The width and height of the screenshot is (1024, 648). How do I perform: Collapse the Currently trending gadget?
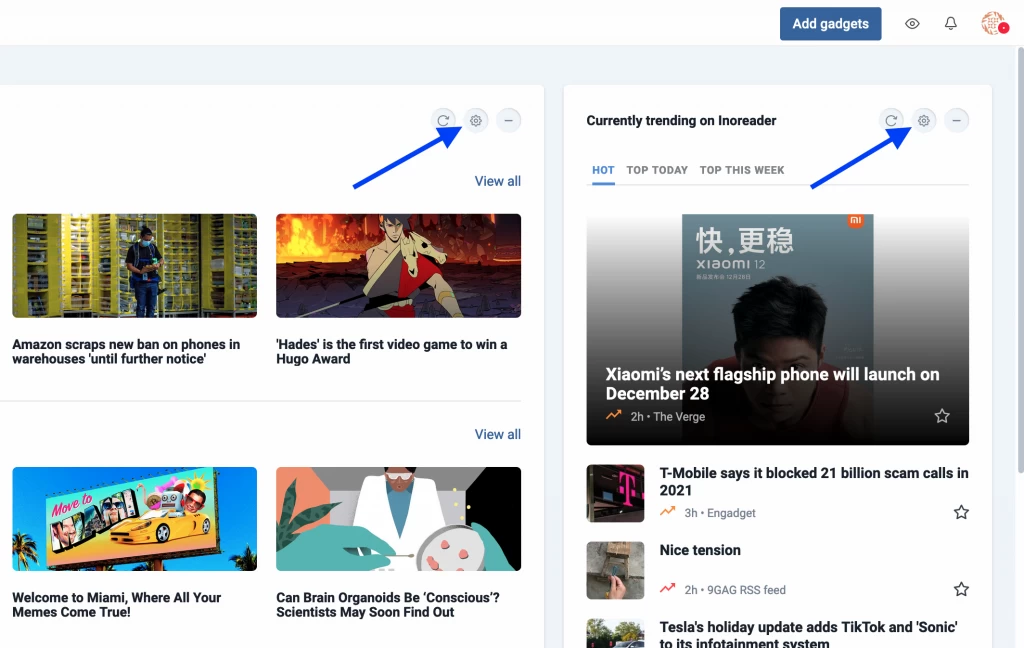click(x=956, y=120)
